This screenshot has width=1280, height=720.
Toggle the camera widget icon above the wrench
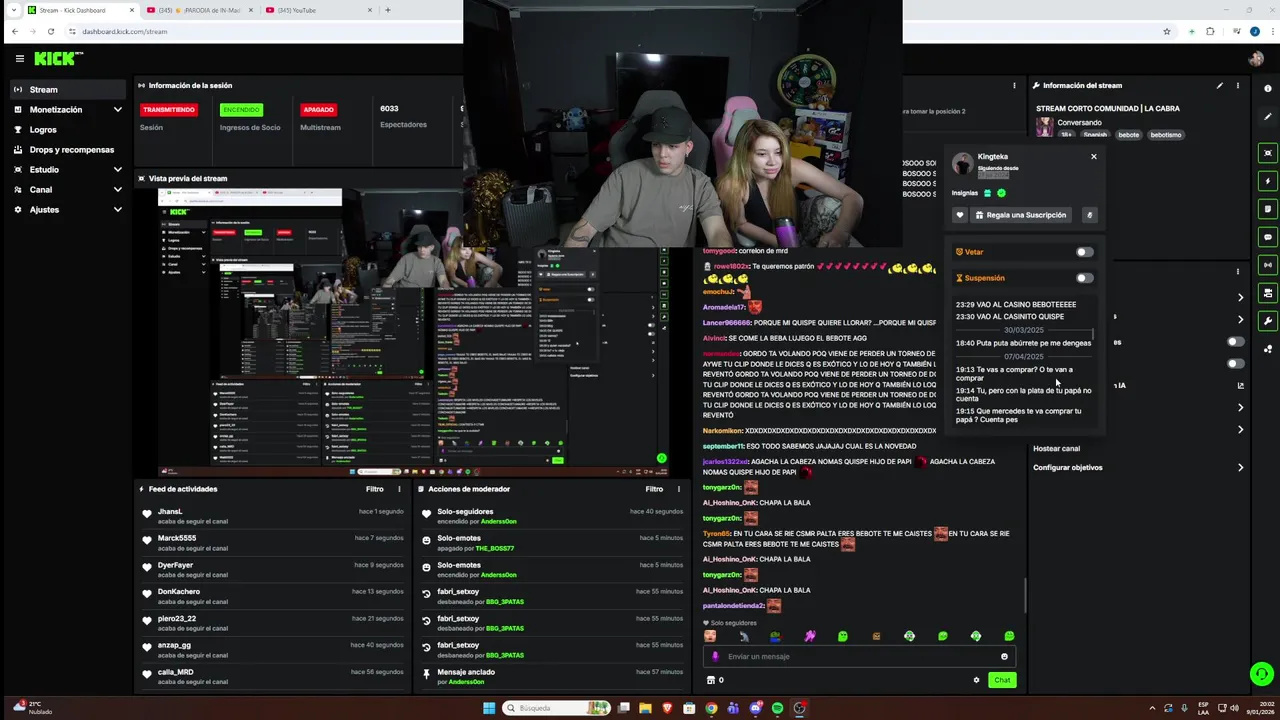(1268, 293)
